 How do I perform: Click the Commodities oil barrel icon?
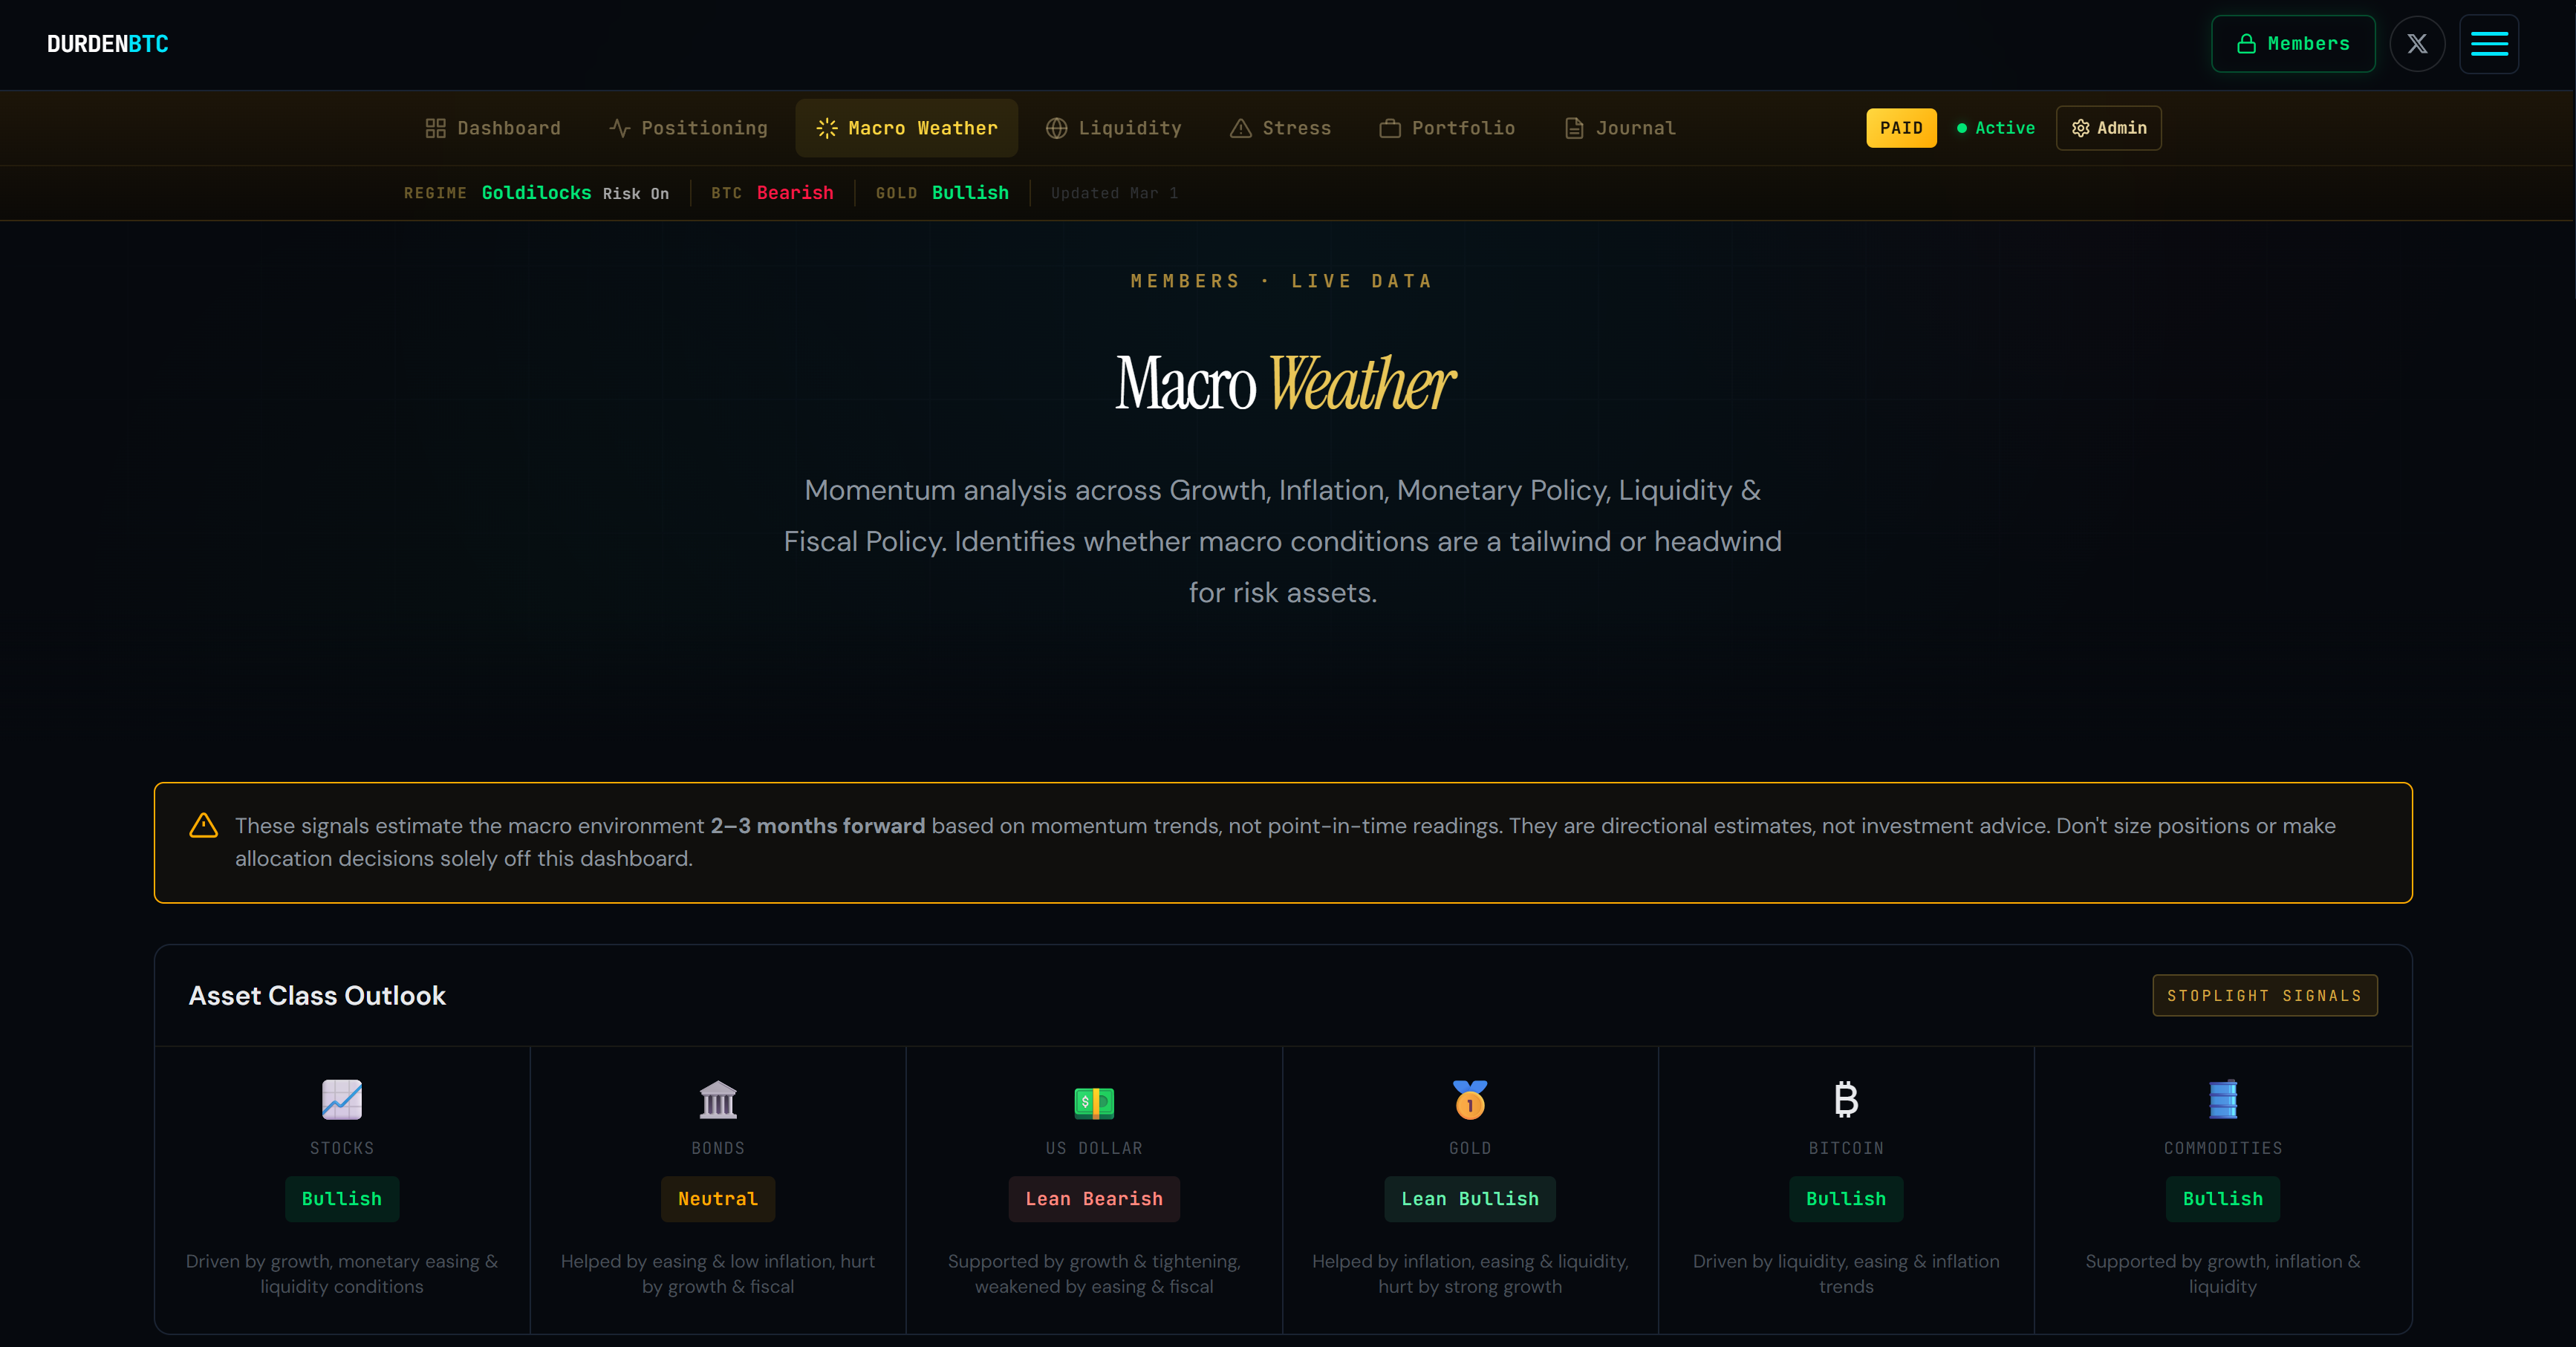[2222, 1099]
